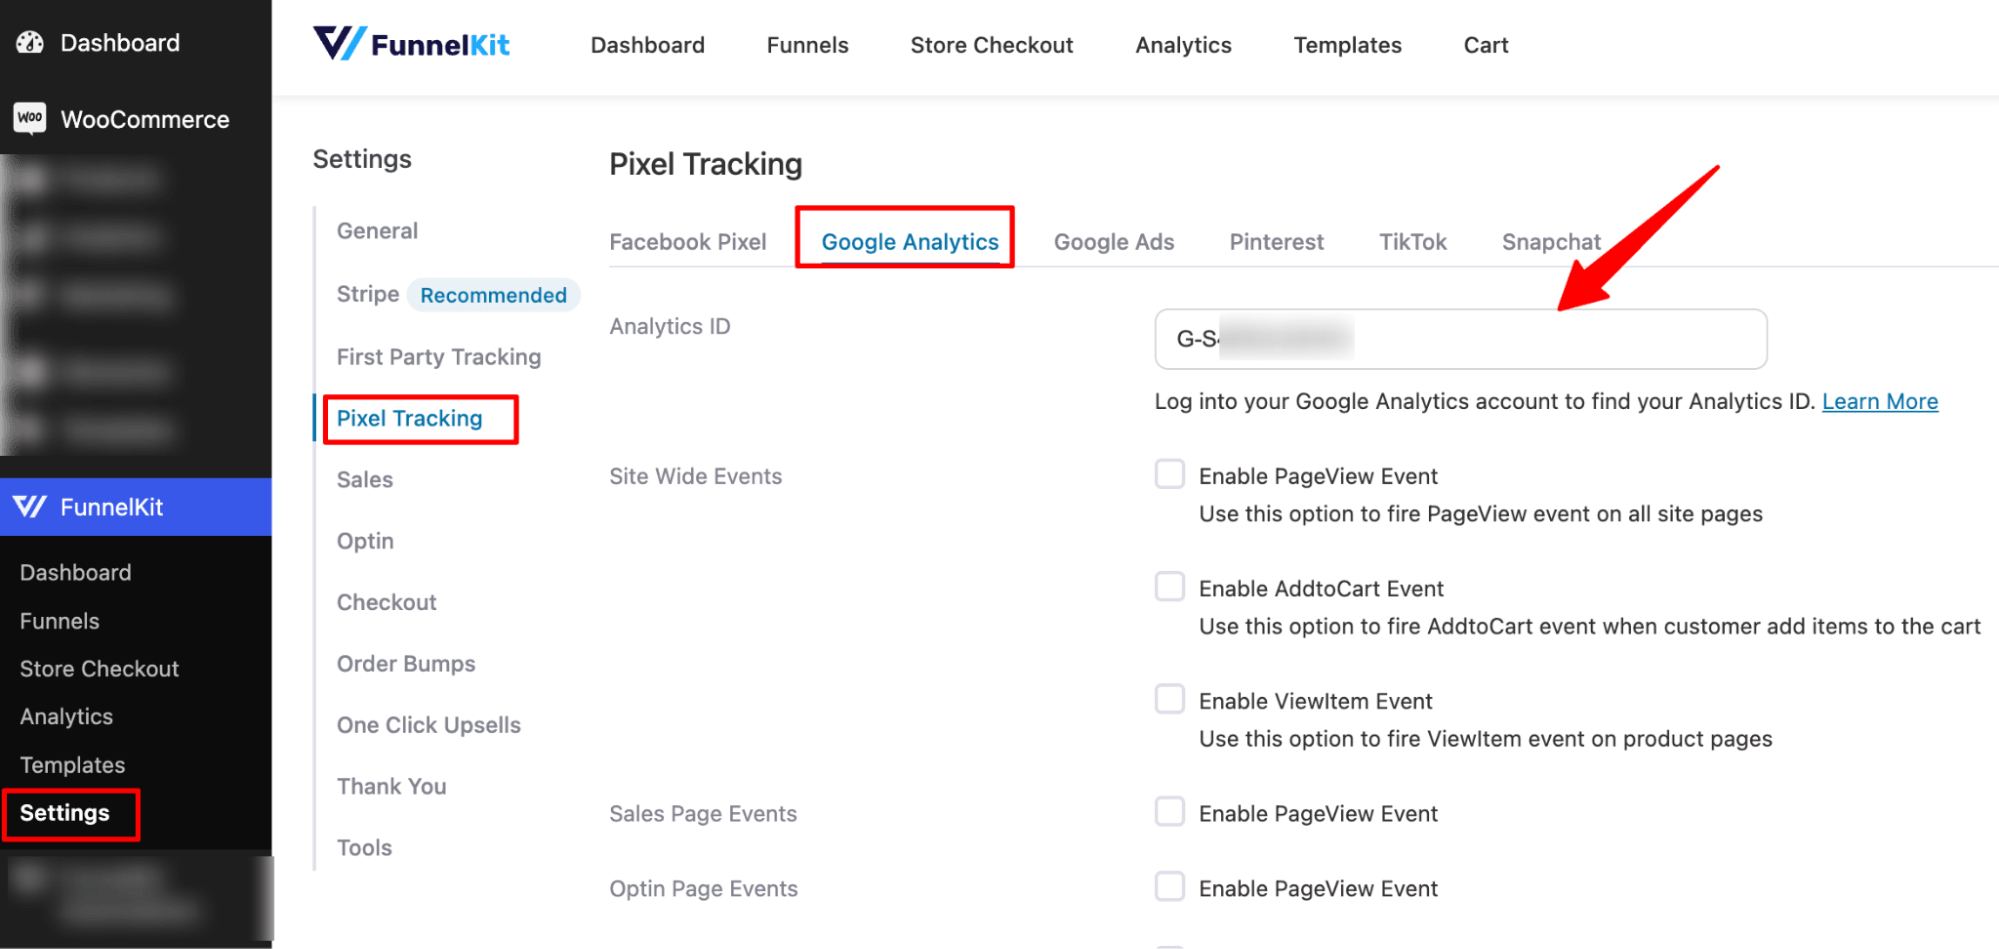
Task: Switch to the Snapchat tab
Action: [x=1551, y=242]
